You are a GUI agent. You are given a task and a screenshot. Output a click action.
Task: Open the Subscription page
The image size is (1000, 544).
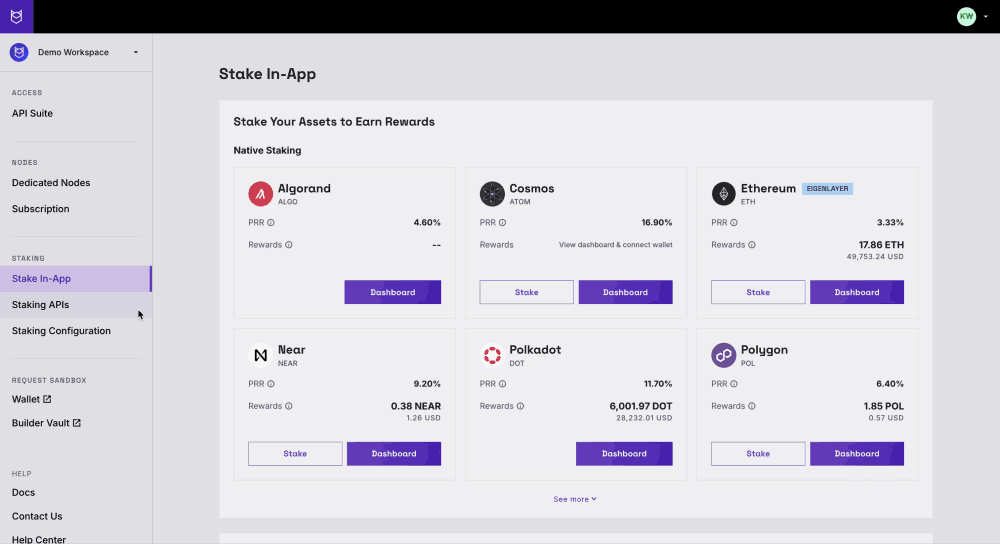click(x=41, y=209)
